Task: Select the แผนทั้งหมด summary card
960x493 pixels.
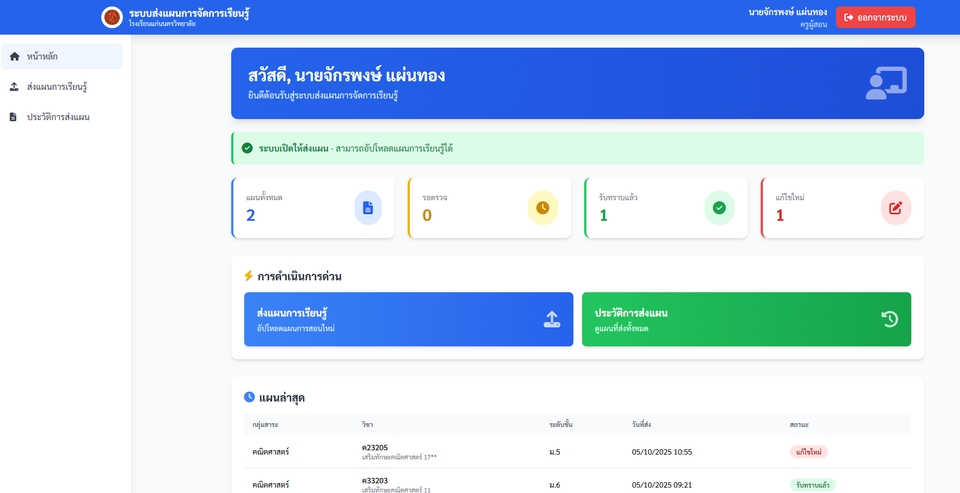Action: (313, 208)
